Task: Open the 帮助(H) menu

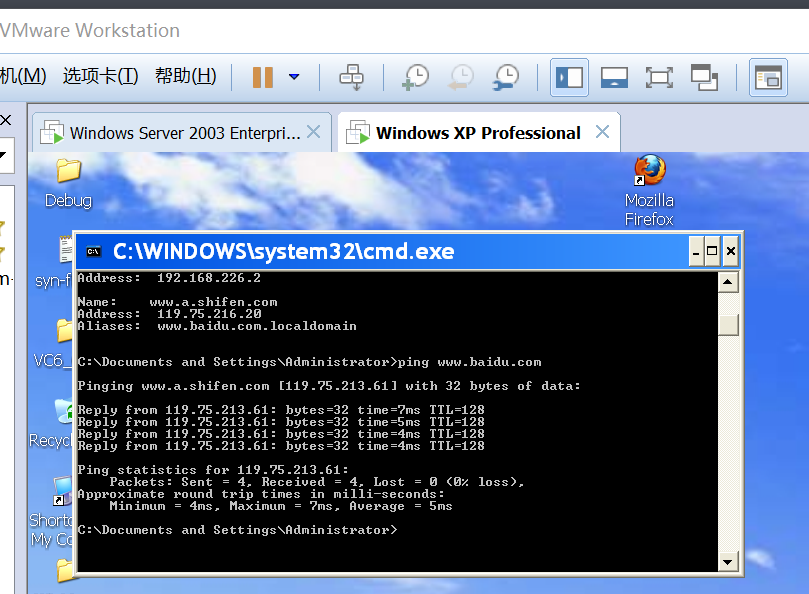Action: click(186, 76)
